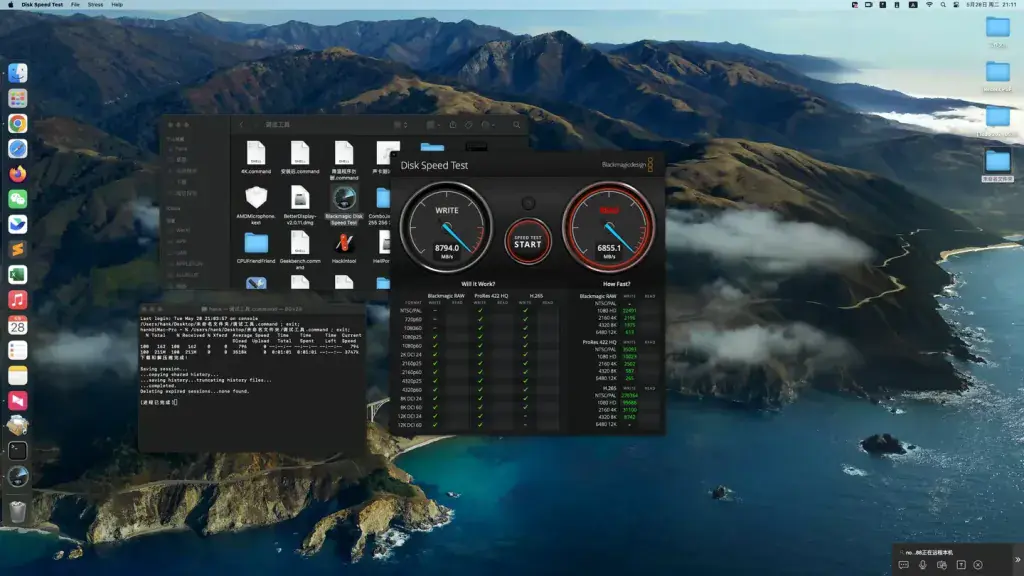Open the Apple menu
This screenshot has width=1024, height=576.
tap(10, 5)
